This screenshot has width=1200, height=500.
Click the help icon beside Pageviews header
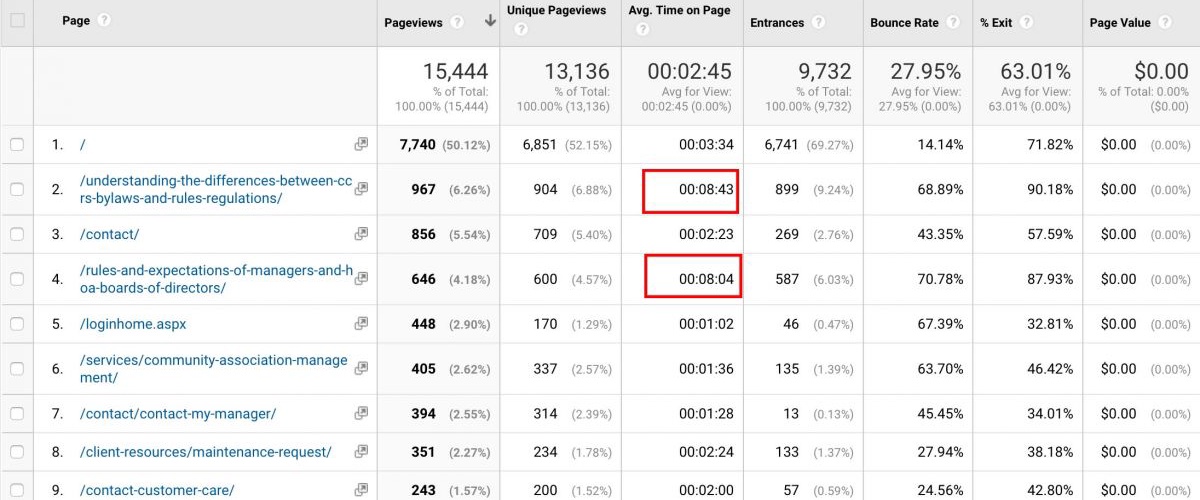(457, 22)
